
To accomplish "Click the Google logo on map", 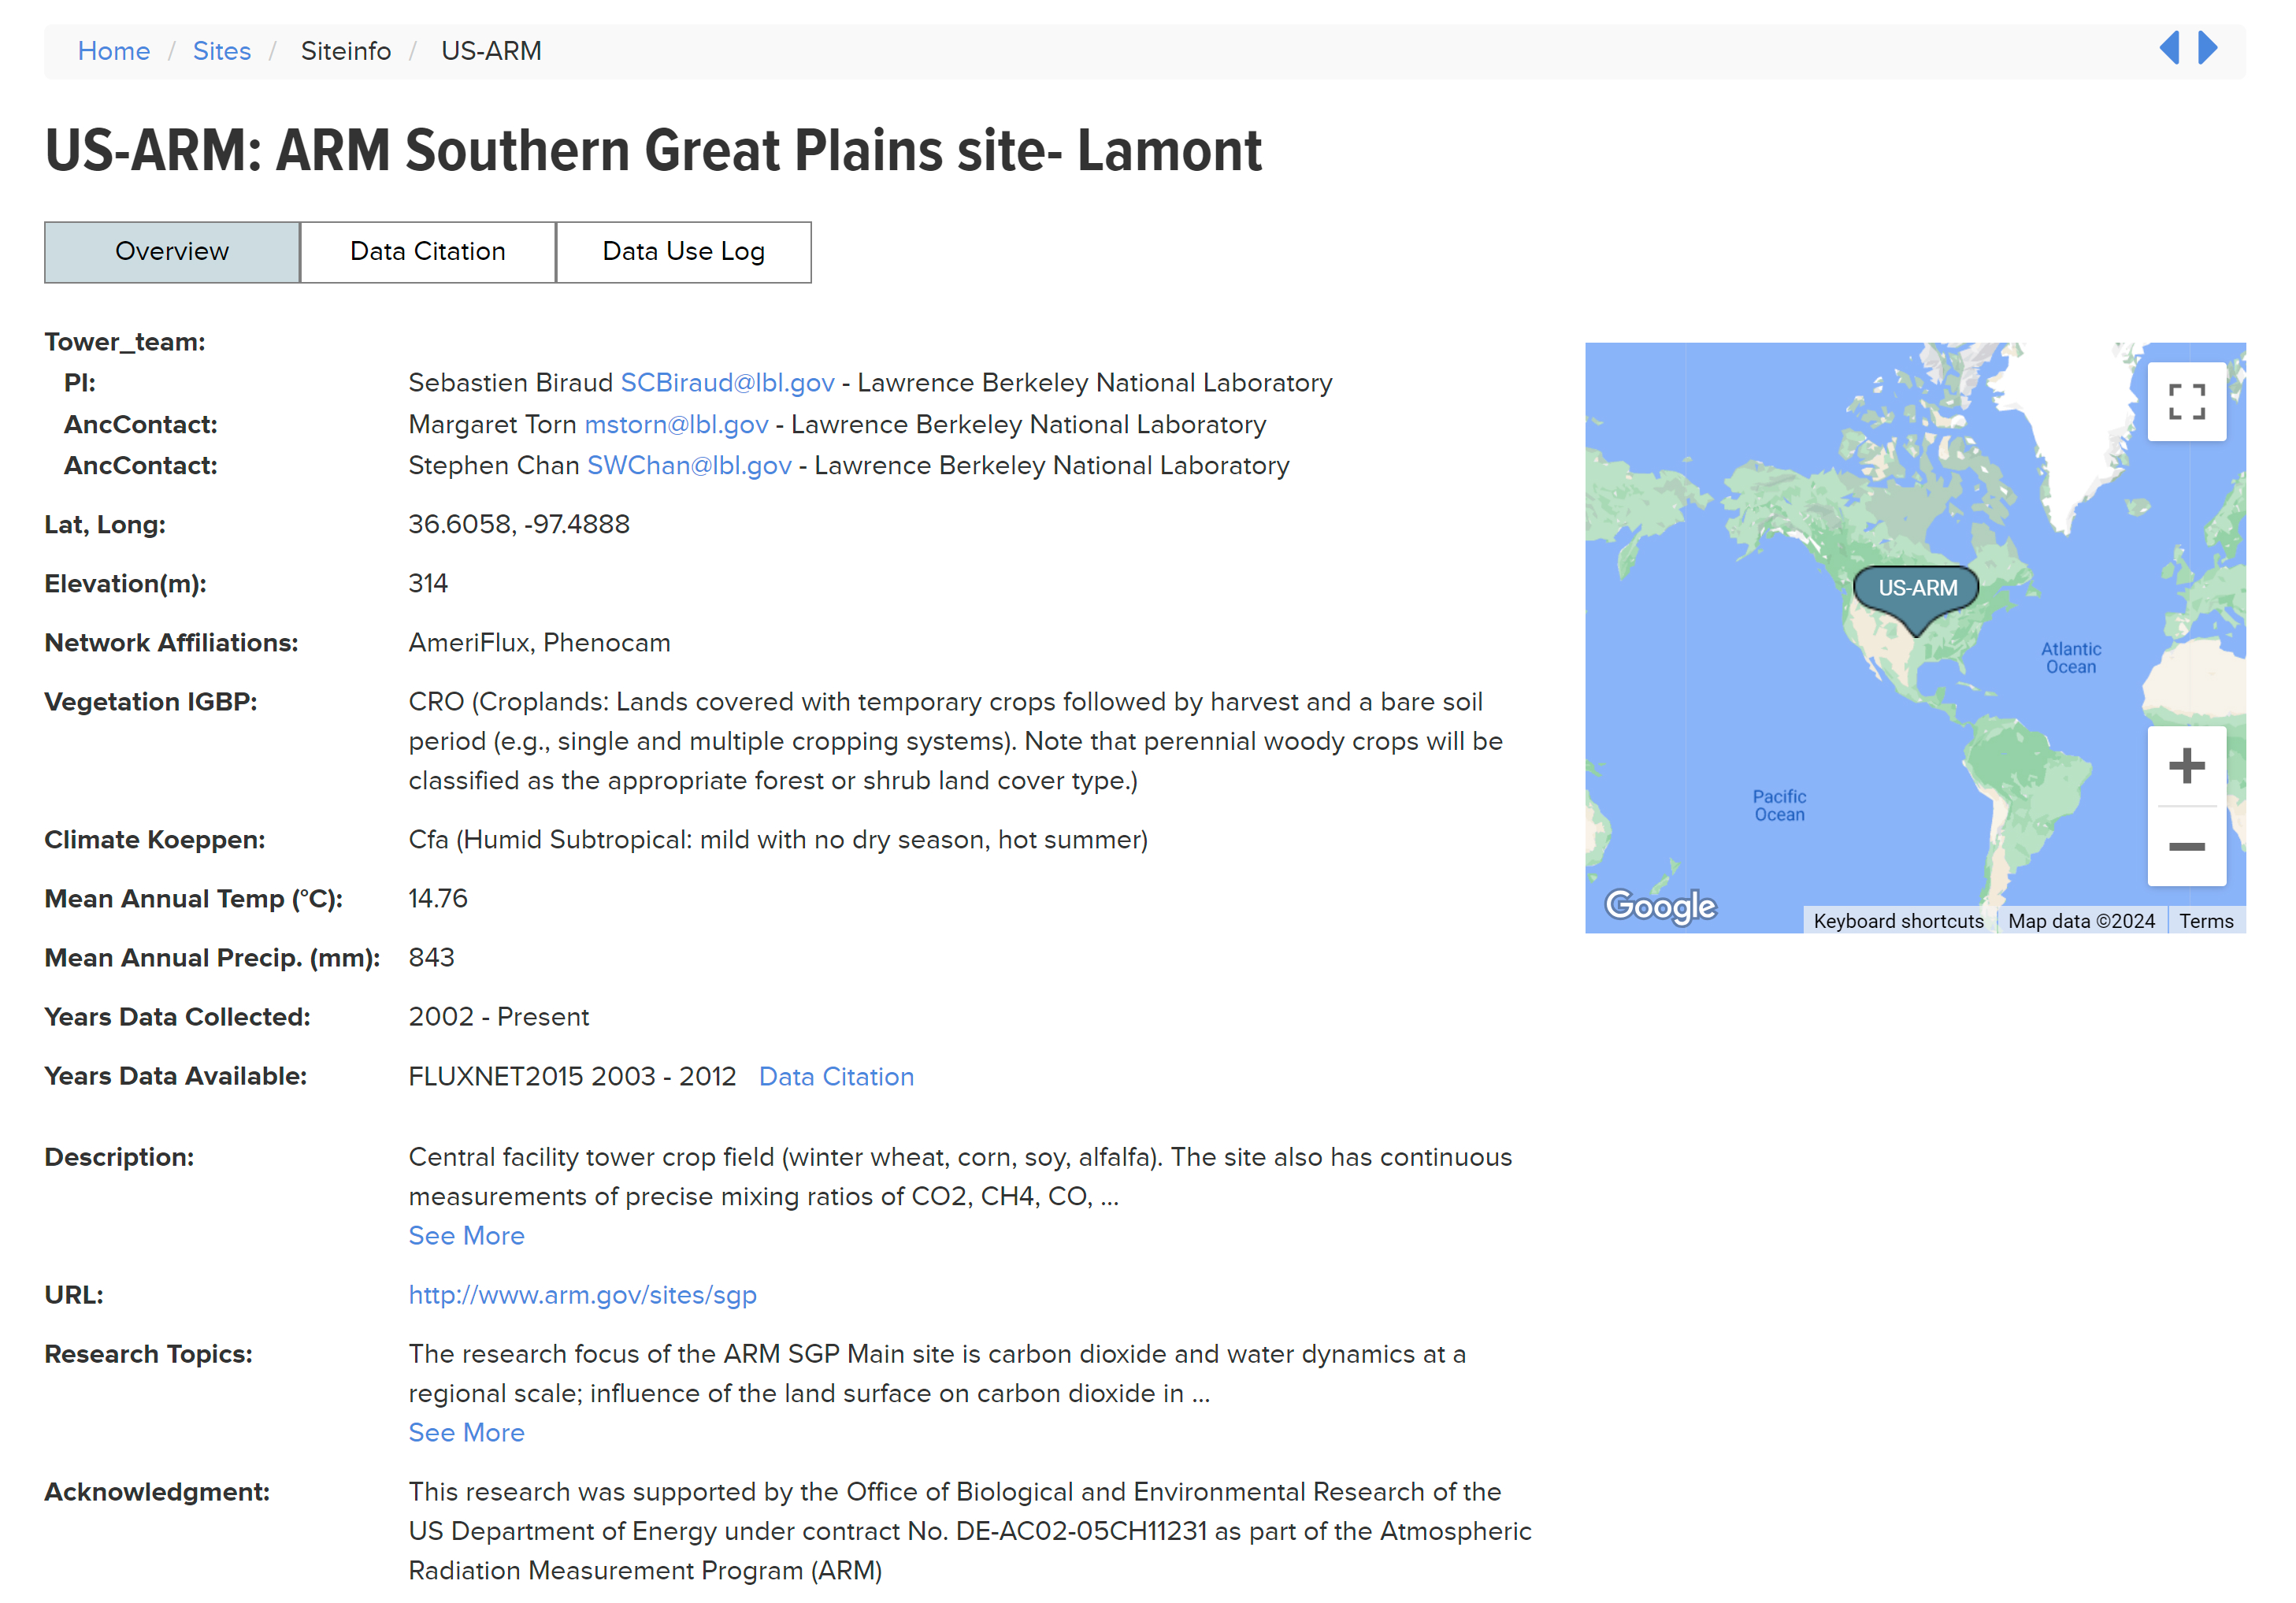I will (x=1660, y=905).
